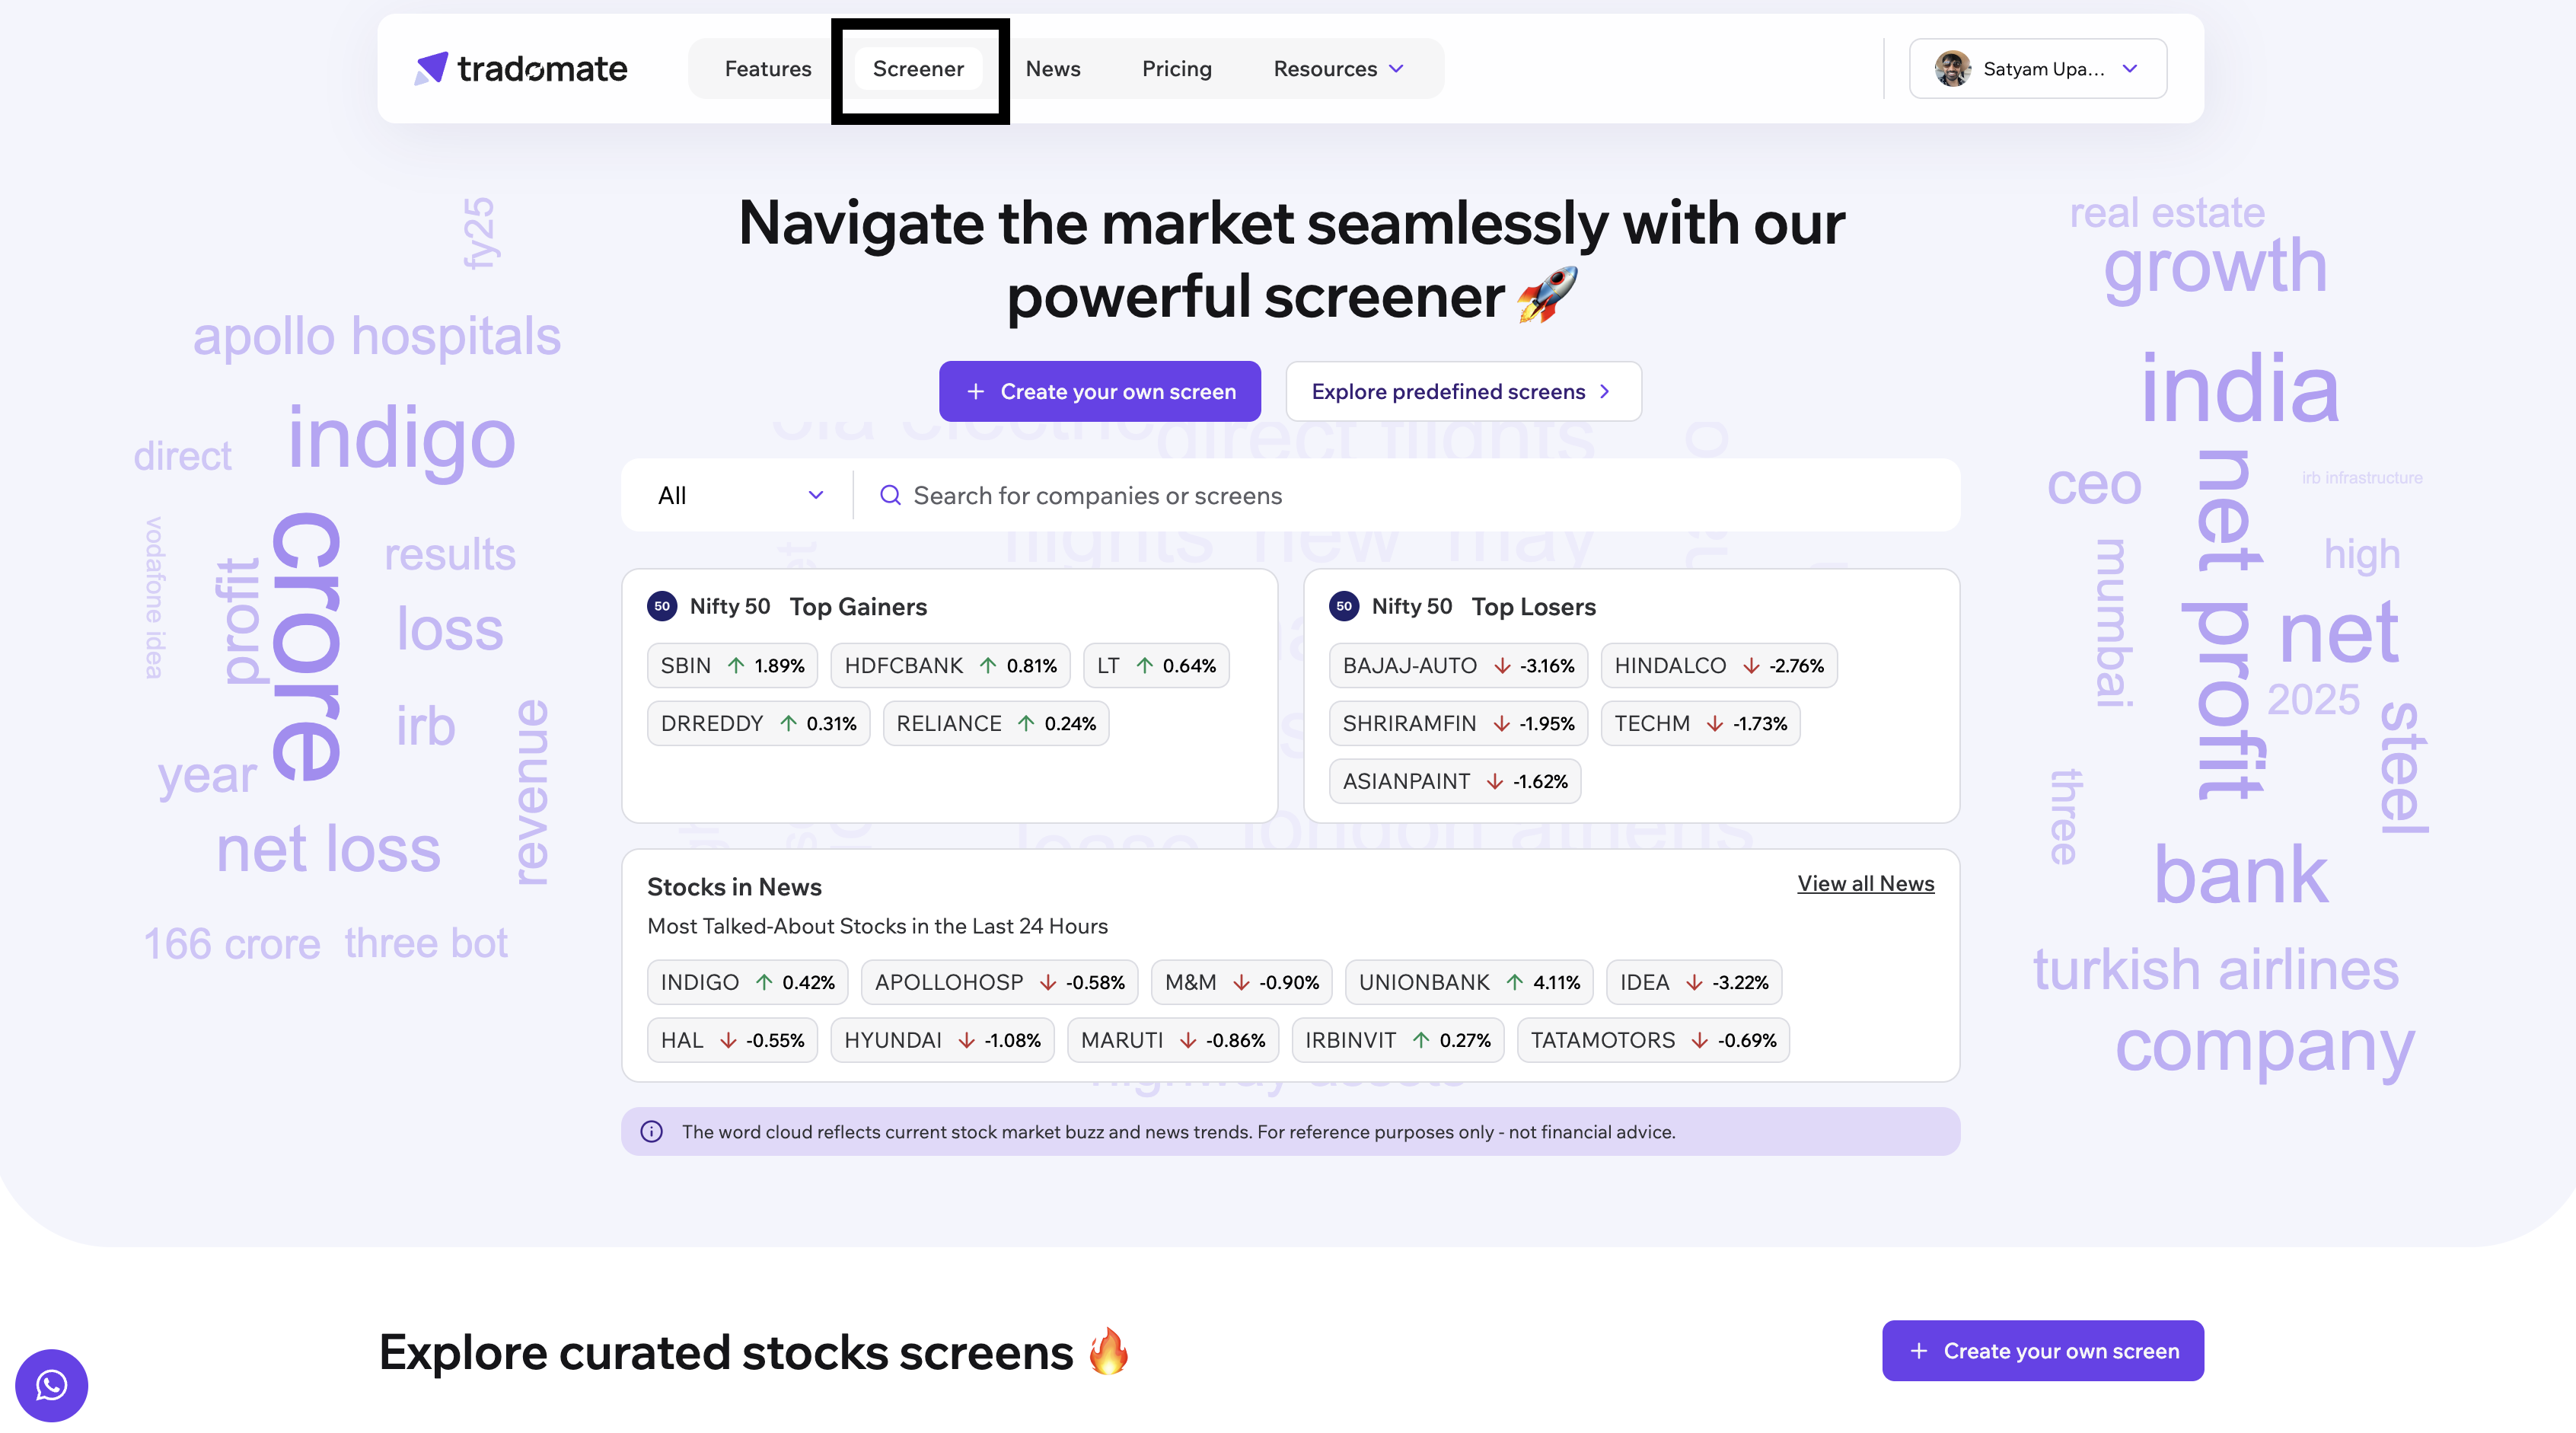This screenshot has width=2576, height=1433.
Task: Click the search magnifier icon
Action: (890, 495)
